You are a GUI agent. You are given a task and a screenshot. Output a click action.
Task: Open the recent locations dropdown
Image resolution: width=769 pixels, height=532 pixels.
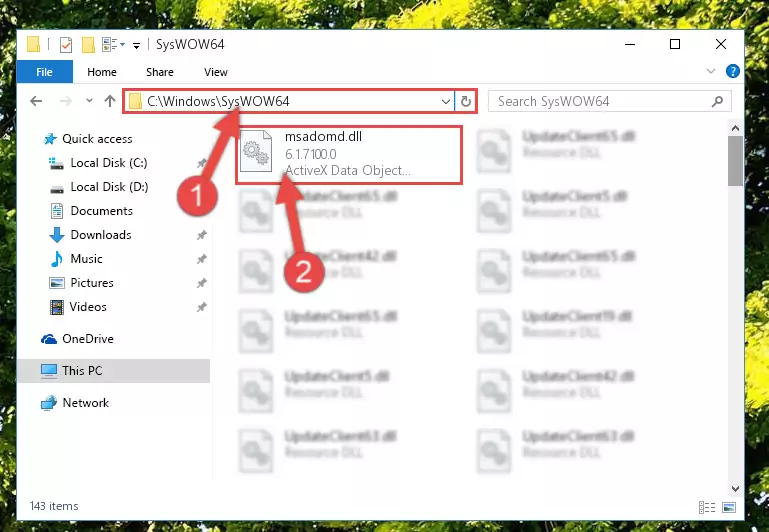pos(89,101)
